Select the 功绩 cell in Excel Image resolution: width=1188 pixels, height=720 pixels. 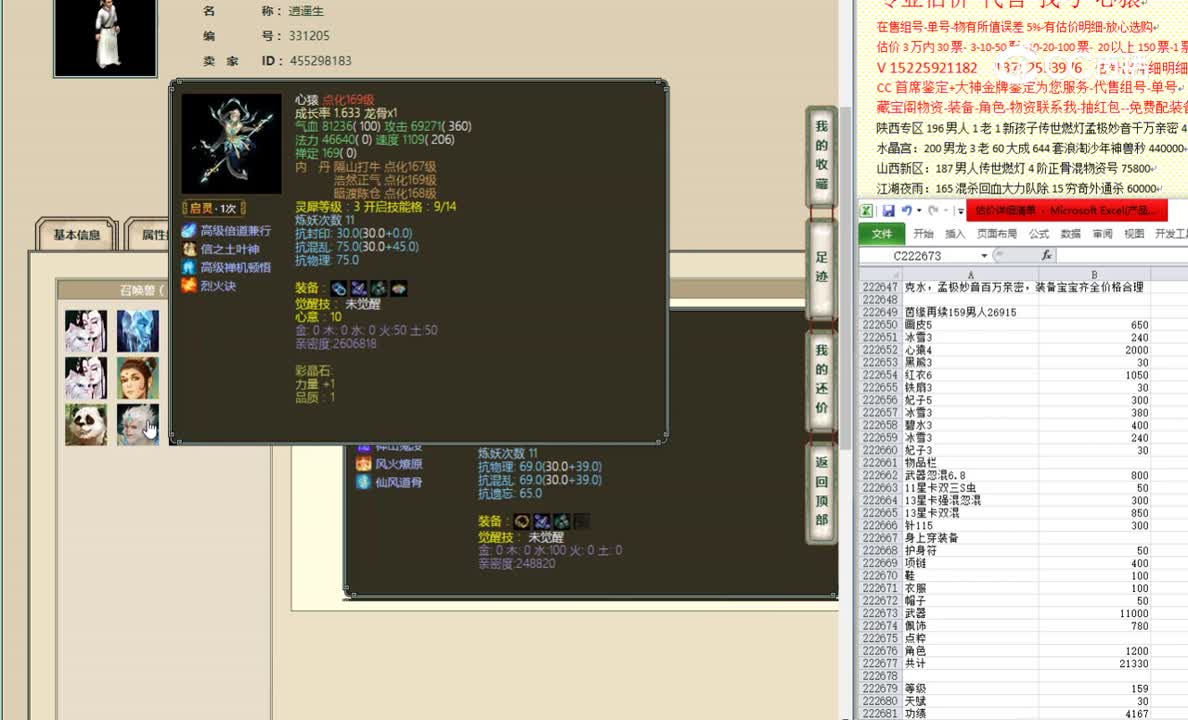(971, 713)
